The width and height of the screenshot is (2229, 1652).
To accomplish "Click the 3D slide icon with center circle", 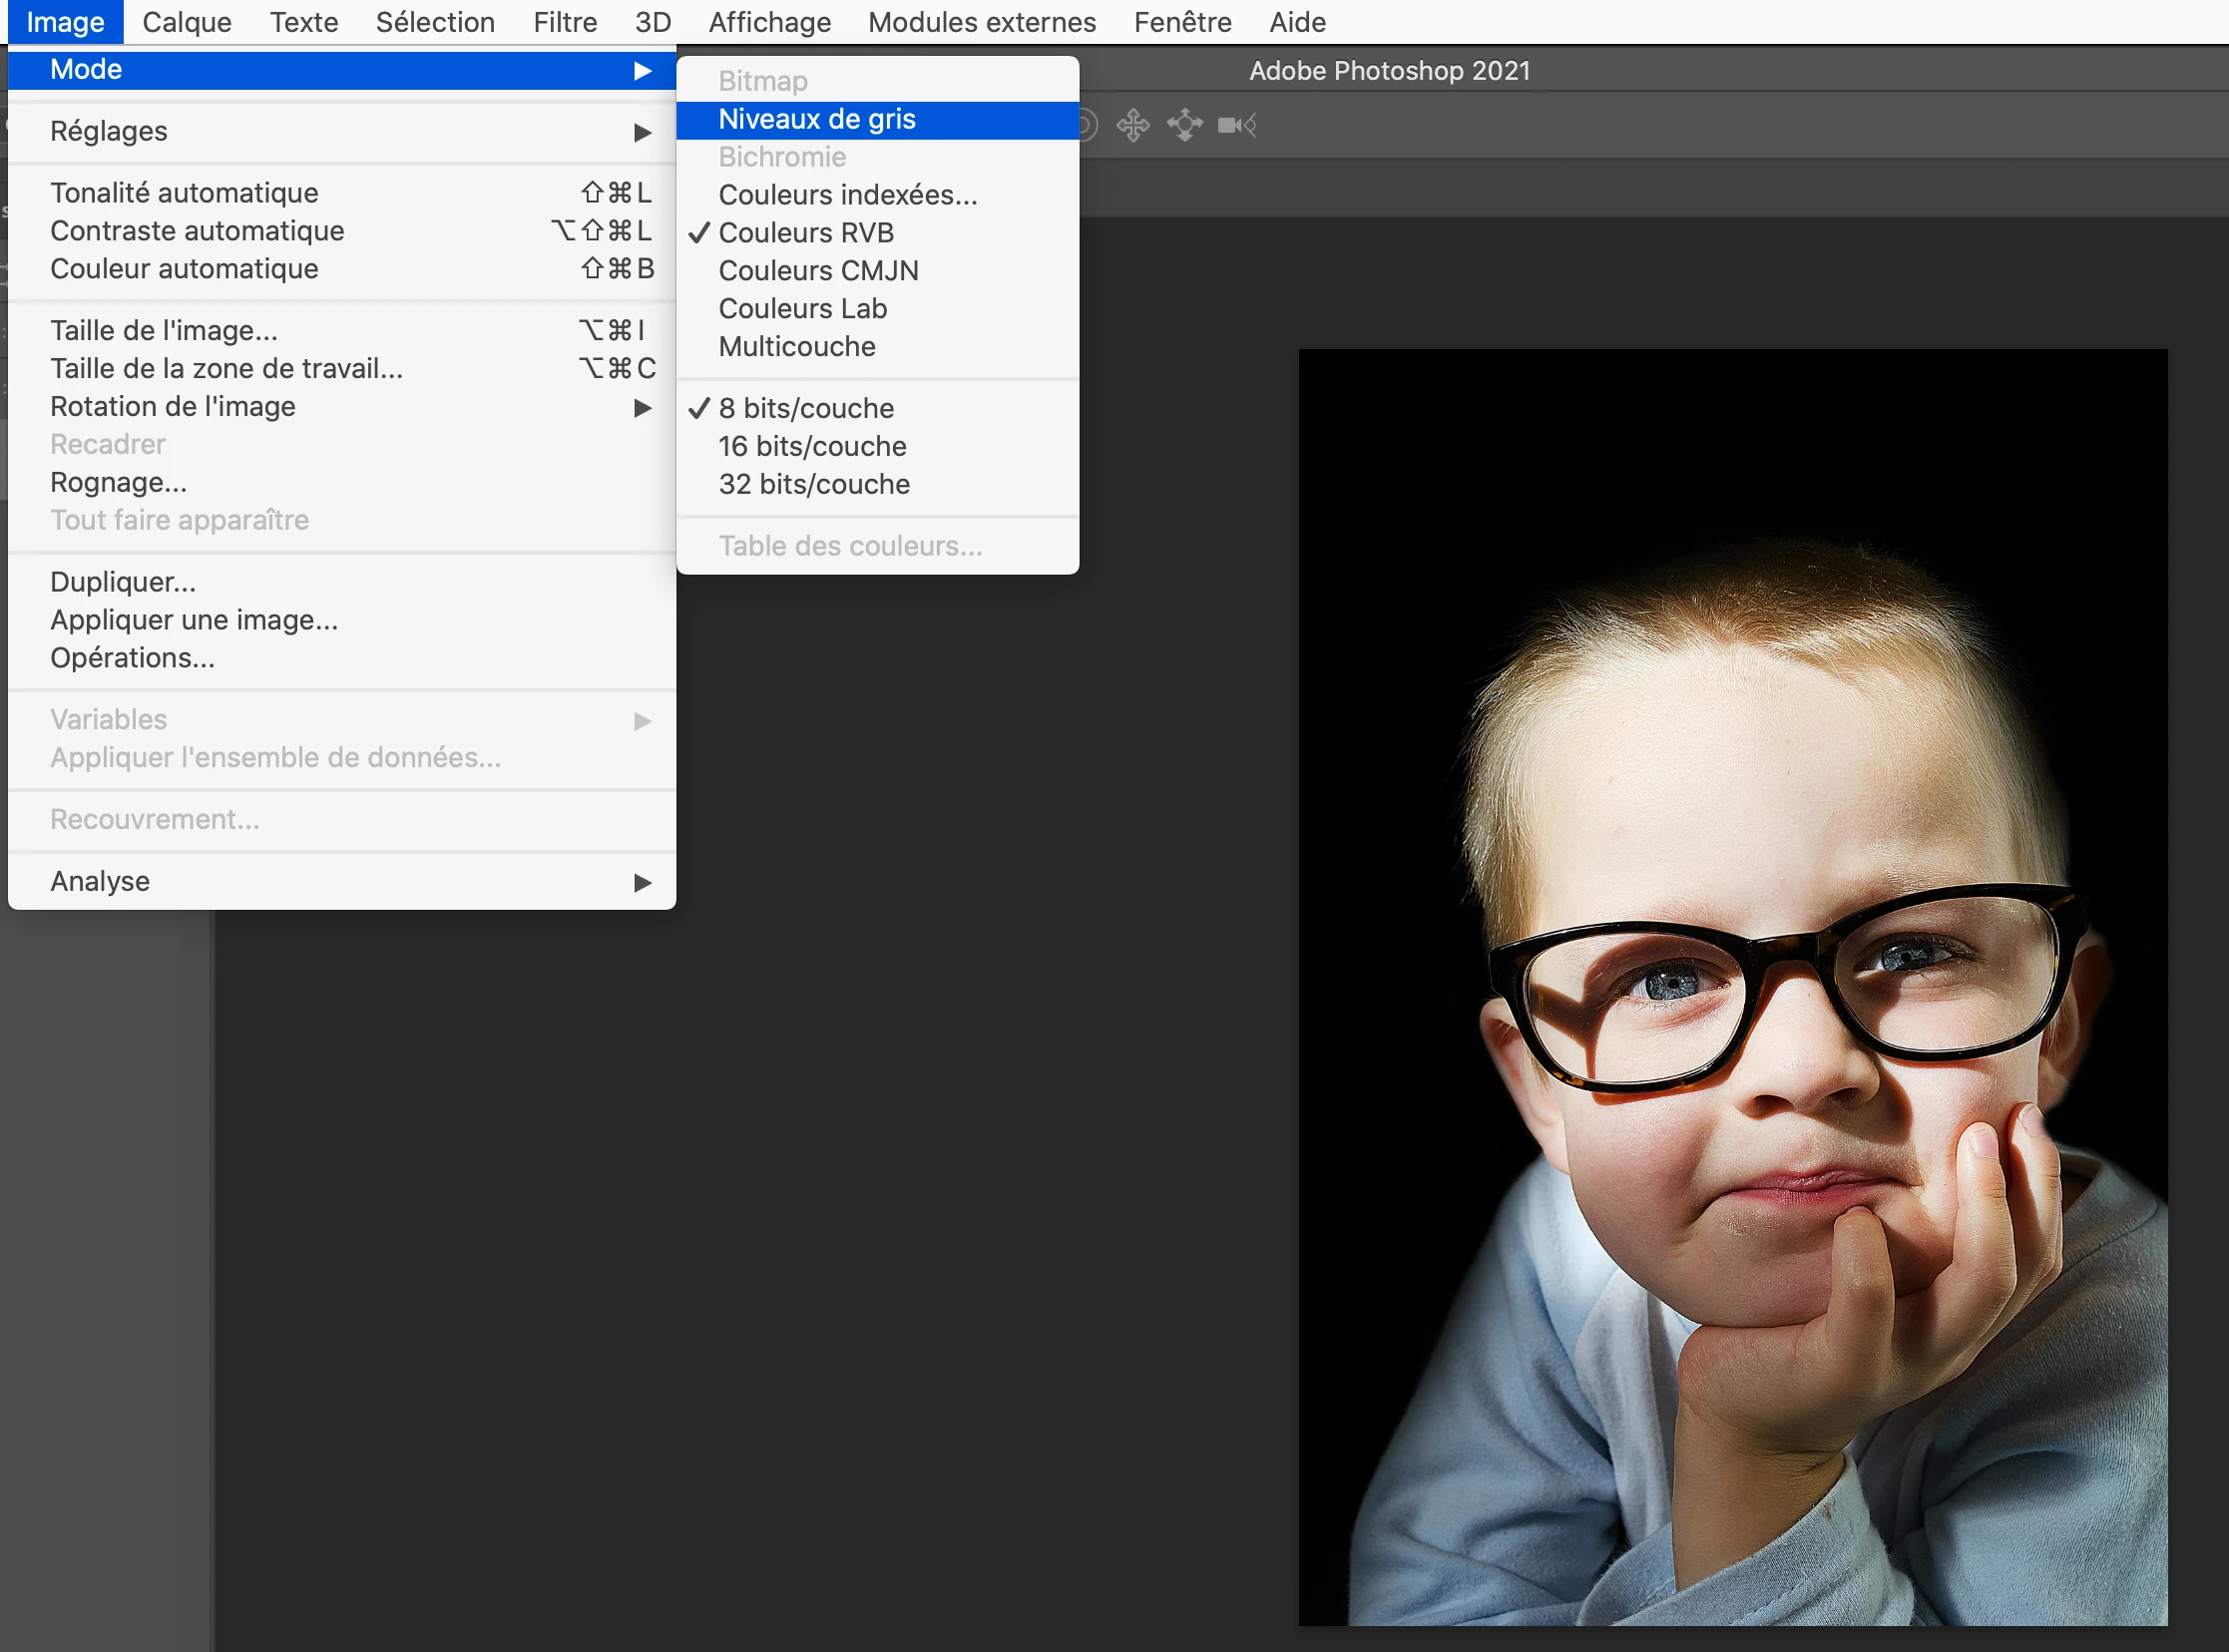I will click(x=1185, y=125).
